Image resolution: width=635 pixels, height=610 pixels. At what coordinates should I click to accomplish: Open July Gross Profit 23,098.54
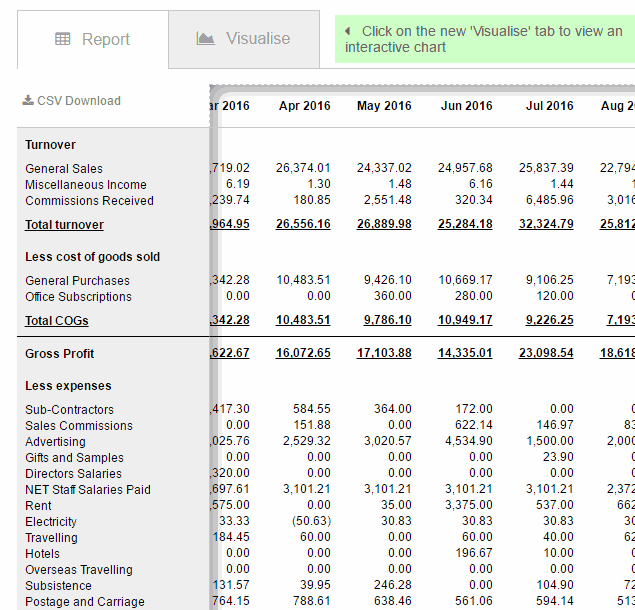point(546,353)
